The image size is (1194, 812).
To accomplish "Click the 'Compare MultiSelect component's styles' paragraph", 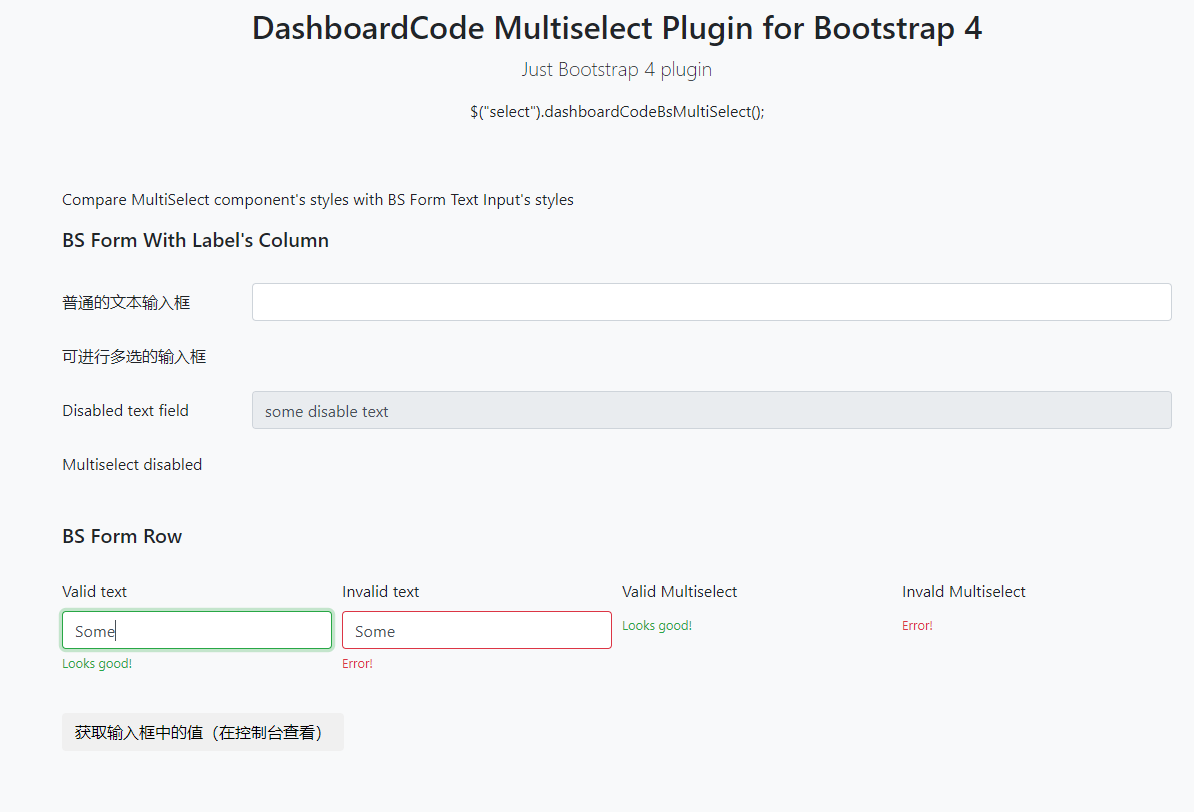I will pos(318,200).
